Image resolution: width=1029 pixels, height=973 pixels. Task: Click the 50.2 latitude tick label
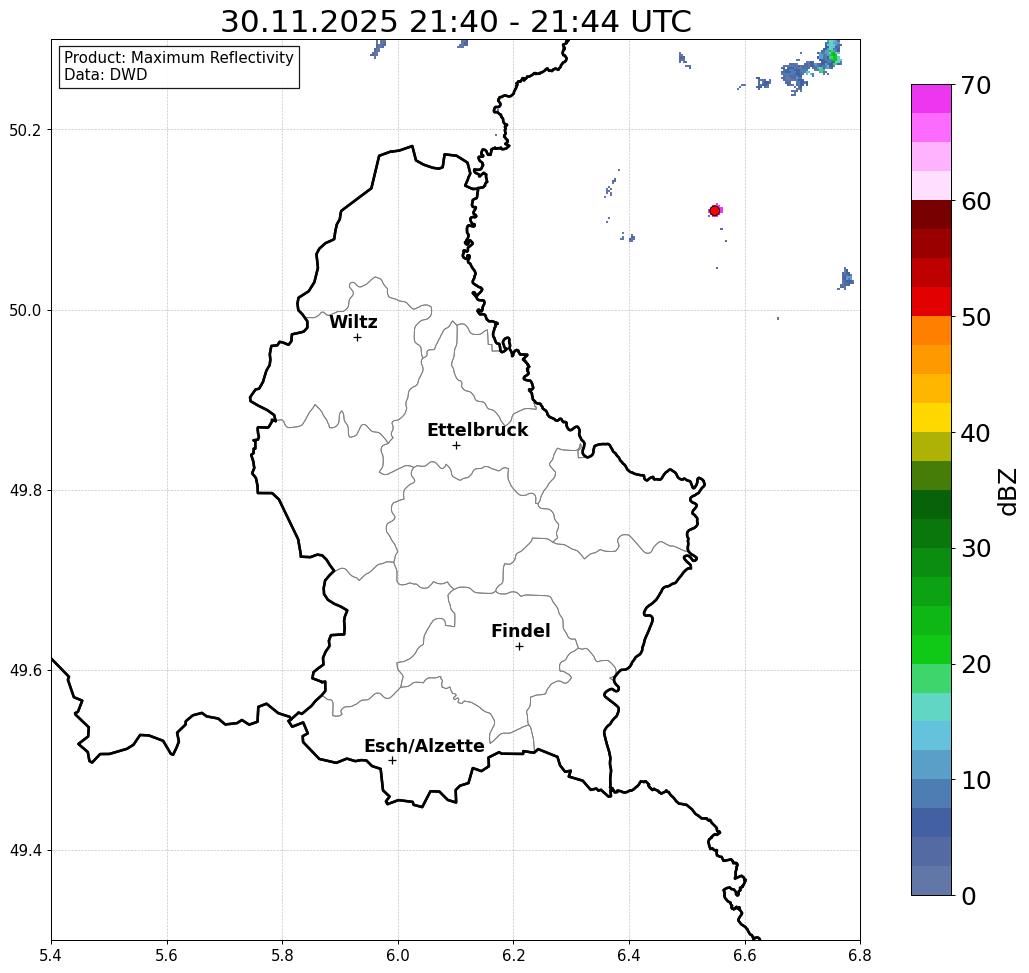pyautogui.click(x=25, y=130)
